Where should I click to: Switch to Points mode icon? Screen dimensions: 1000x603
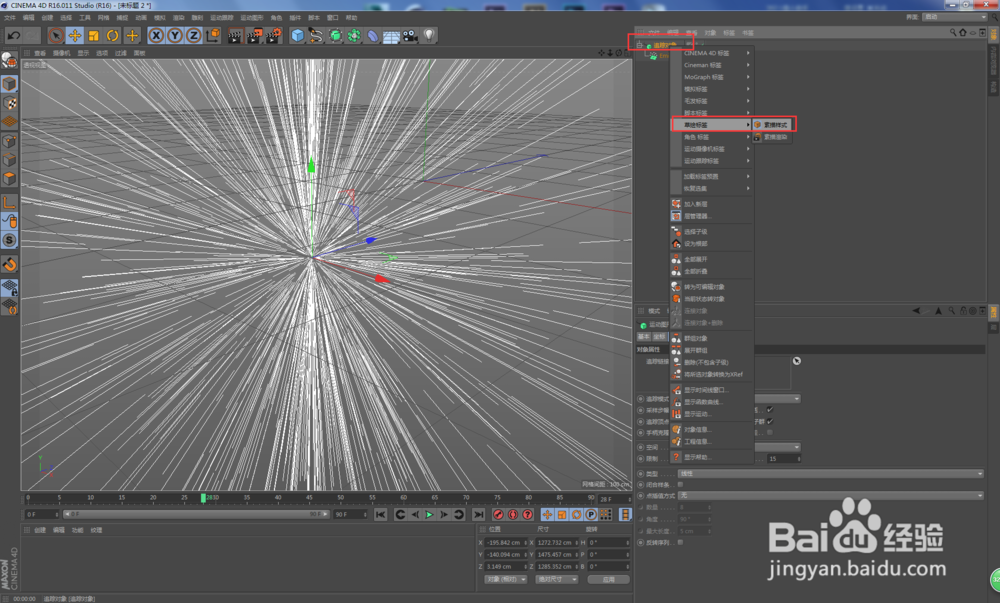[9, 141]
